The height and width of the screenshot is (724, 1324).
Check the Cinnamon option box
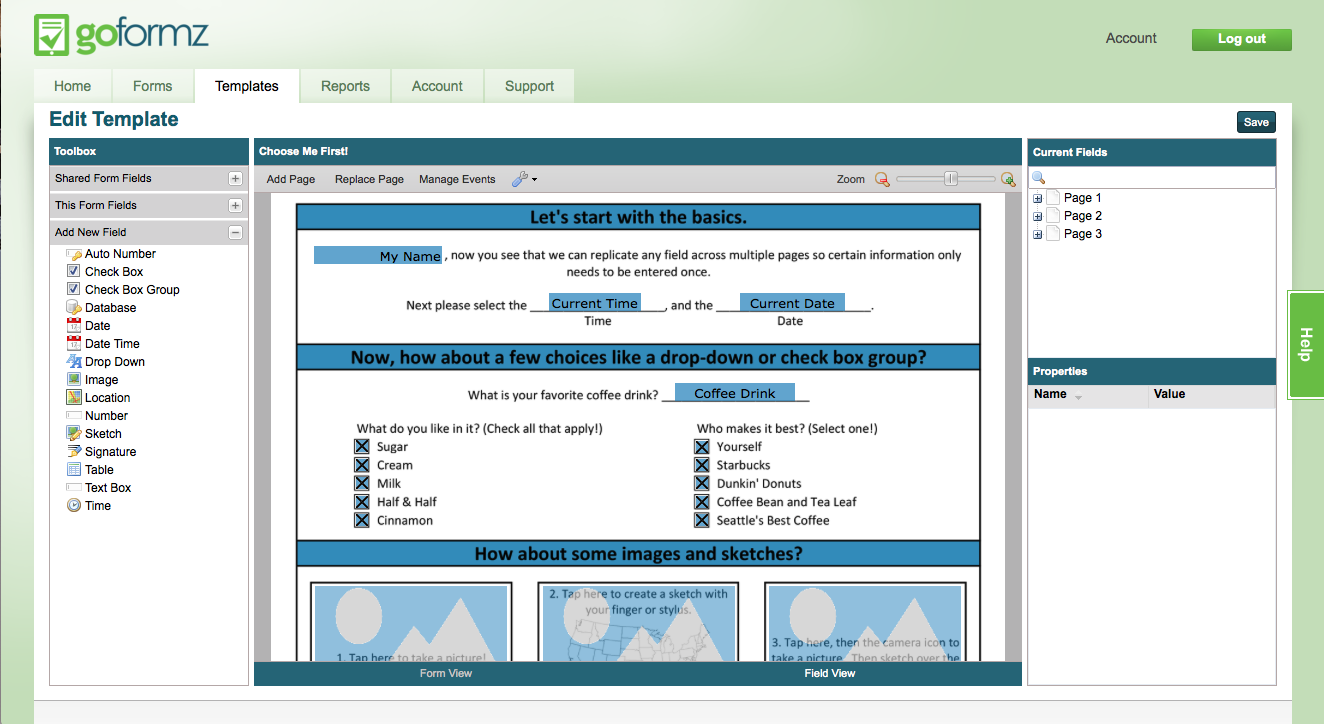click(x=362, y=520)
